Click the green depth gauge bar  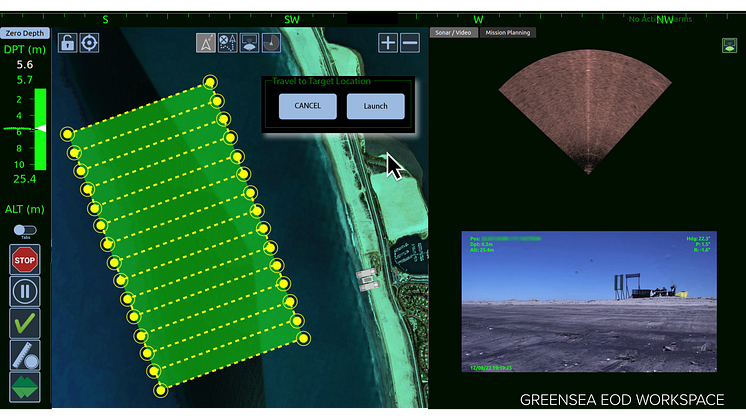40,129
